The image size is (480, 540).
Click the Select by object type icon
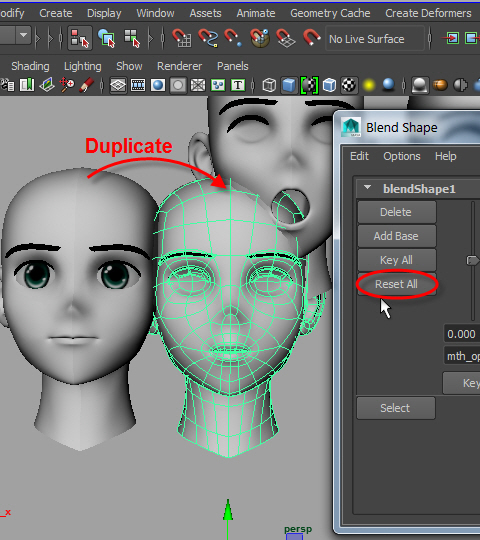pyautogui.click(x=106, y=38)
